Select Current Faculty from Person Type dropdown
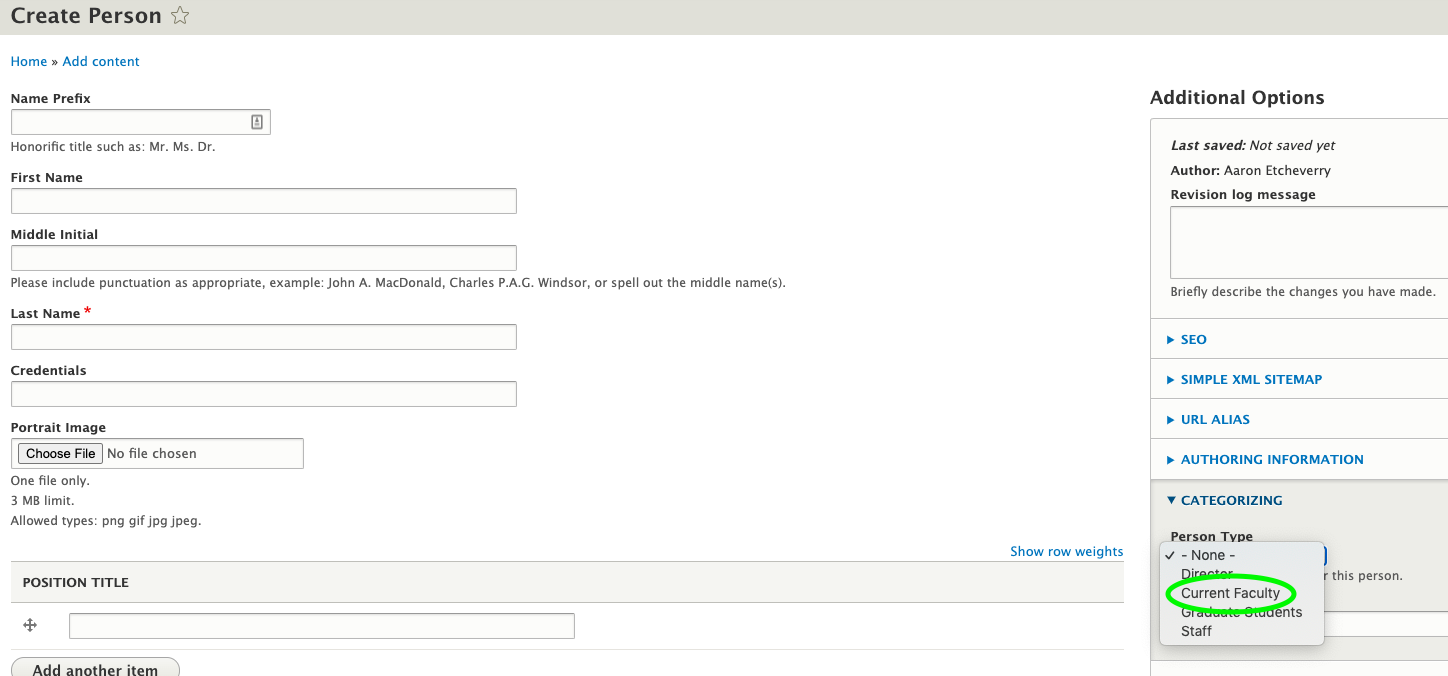 pyautogui.click(x=1230, y=592)
